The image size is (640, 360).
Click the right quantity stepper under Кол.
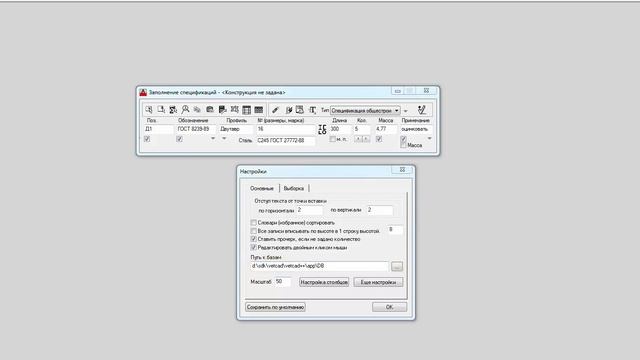(366, 139)
